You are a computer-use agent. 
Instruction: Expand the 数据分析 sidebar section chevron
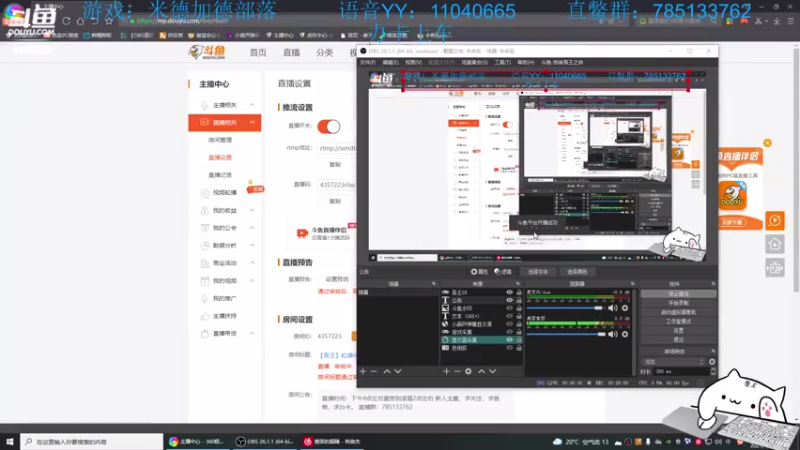[x=252, y=245]
